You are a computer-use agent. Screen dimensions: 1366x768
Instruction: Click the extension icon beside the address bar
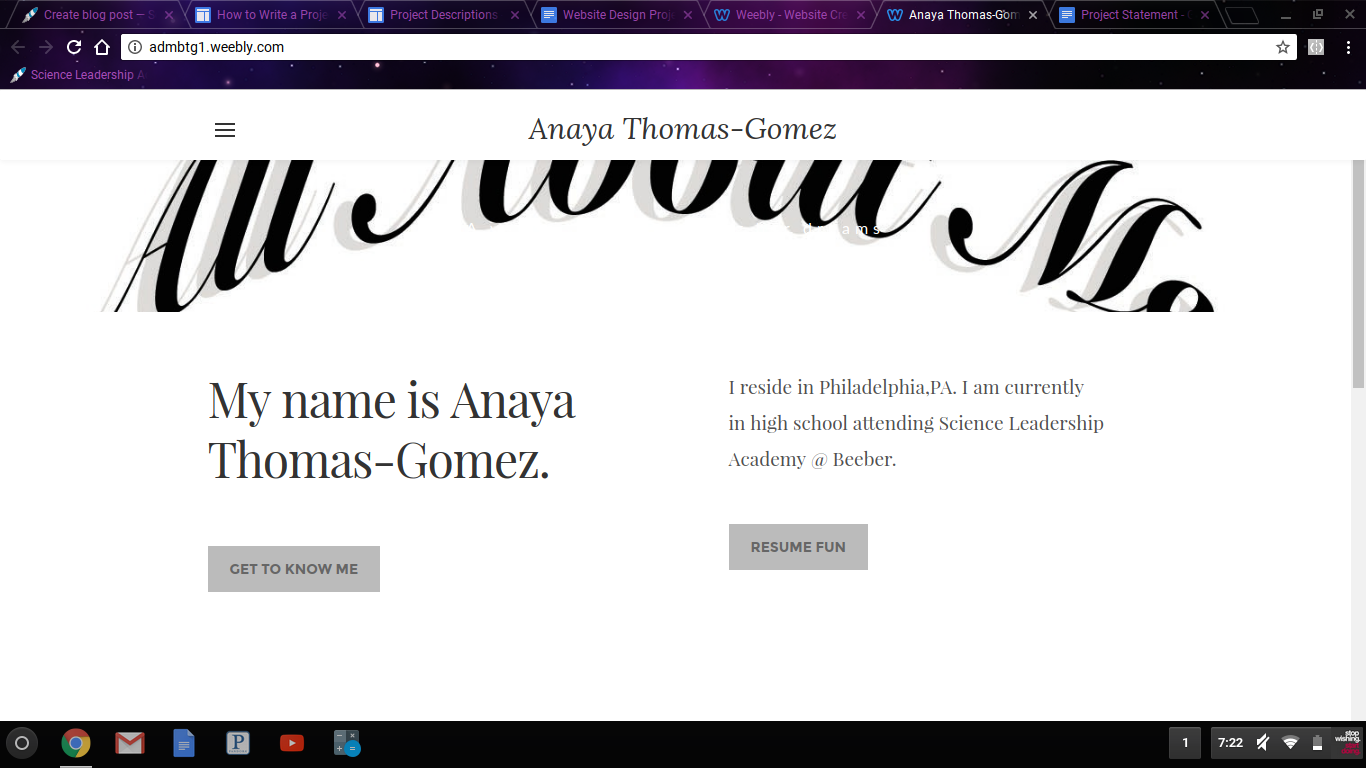1316,47
